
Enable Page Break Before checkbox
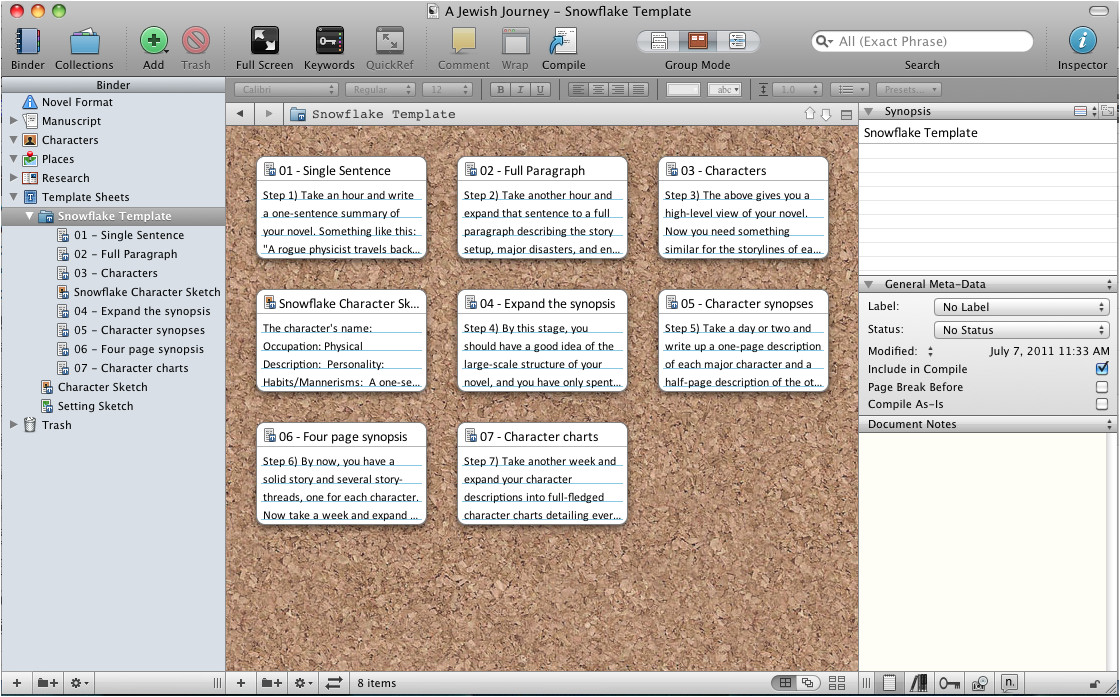1101,387
